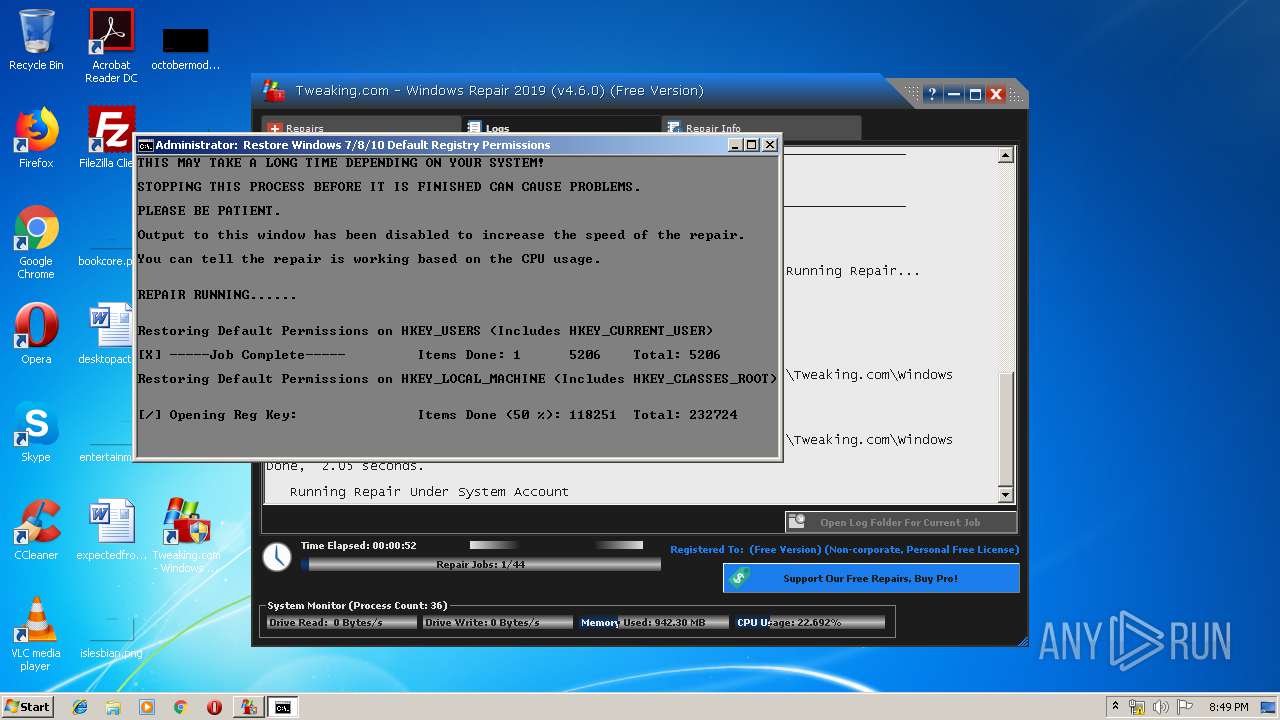Select the islesbian.png file icon
Viewport: 1280px width, 720px height.
point(111,634)
